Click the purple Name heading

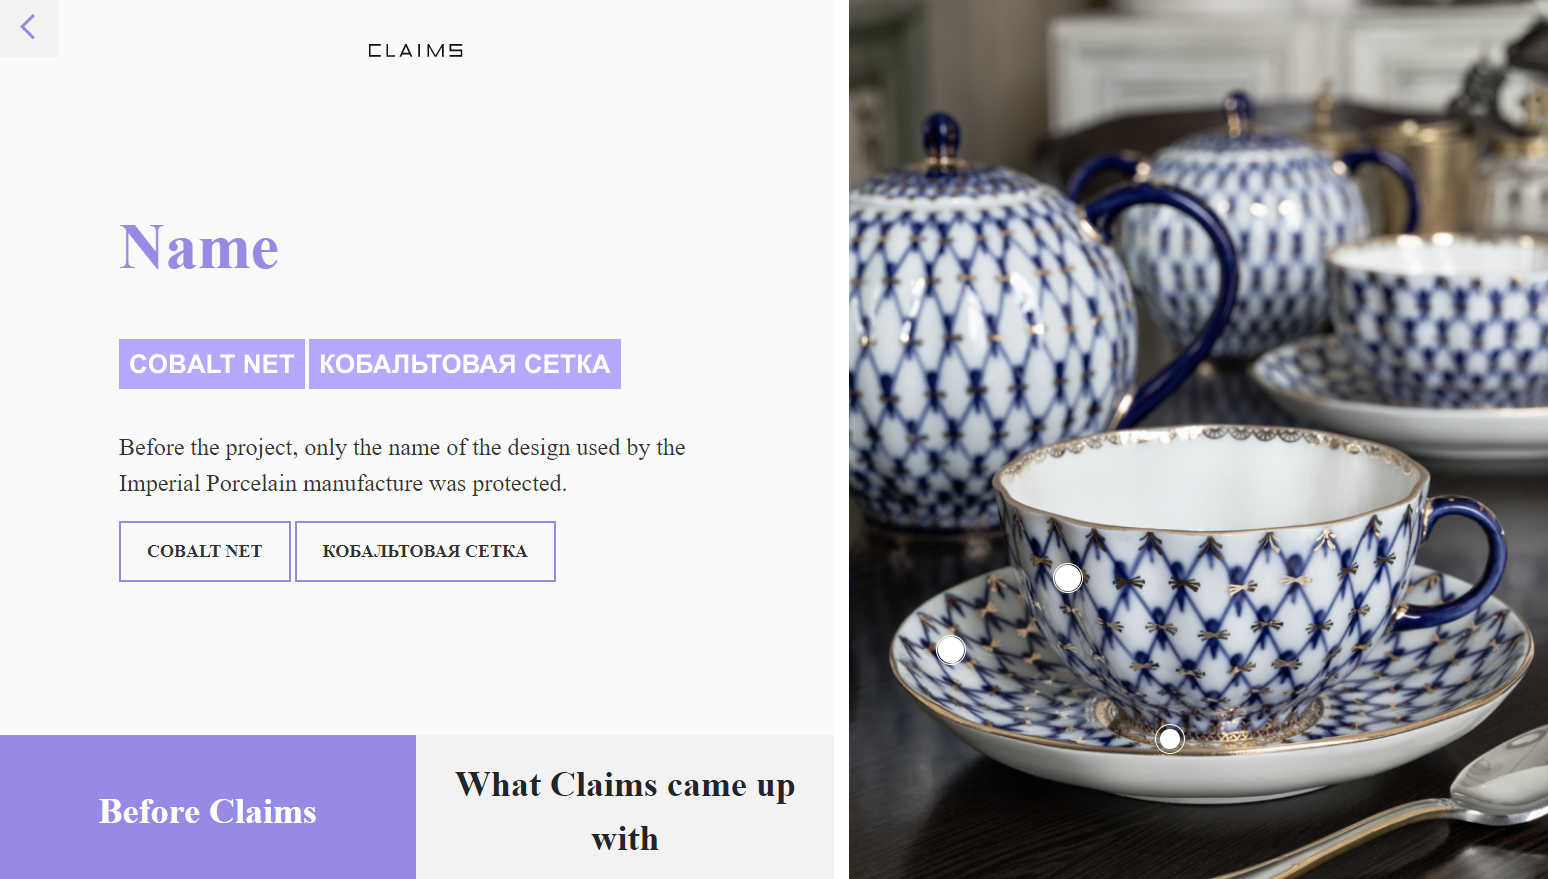point(199,247)
